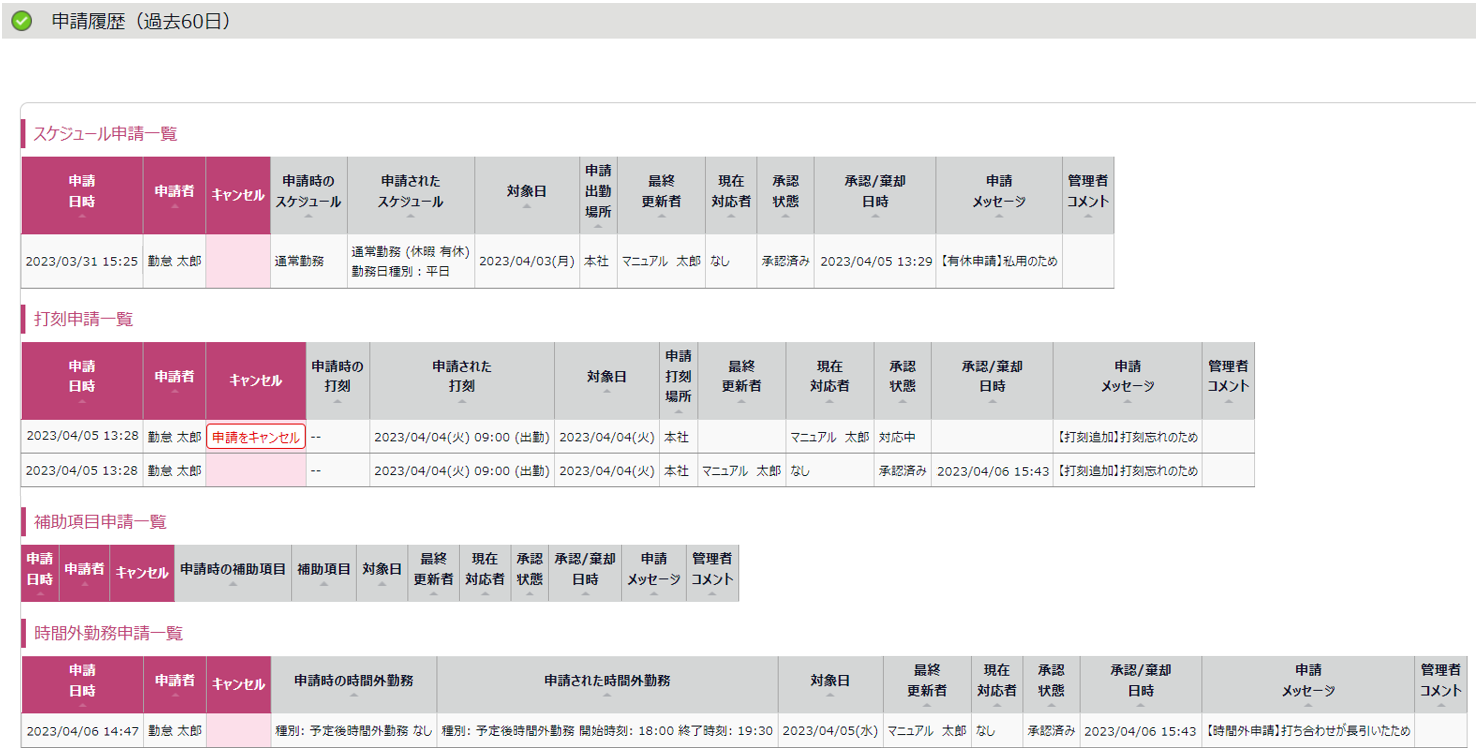This screenshot has height=748, width=1476.
Task: Sort 打刻申請一覧 by 申請日時 header
Action: tap(82, 381)
